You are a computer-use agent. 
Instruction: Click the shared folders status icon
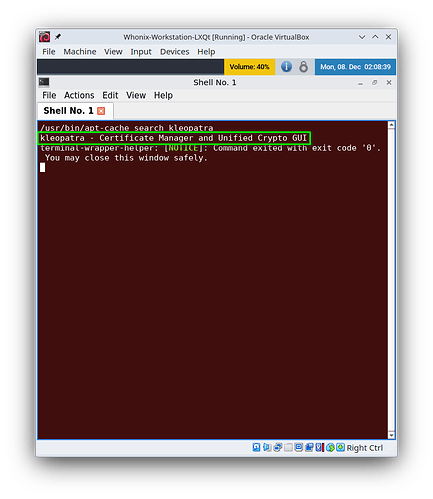309,447
